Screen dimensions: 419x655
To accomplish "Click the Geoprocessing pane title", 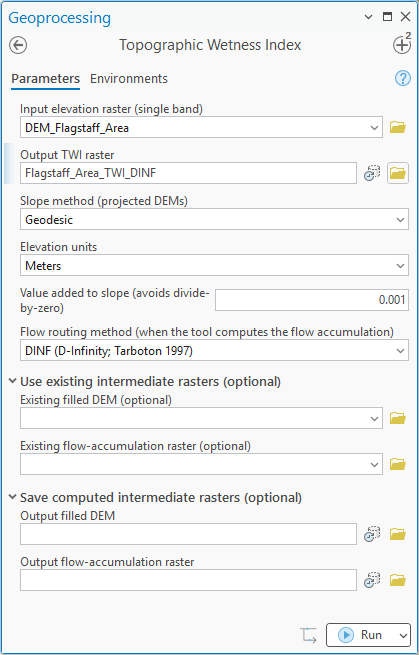I will pyautogui.click(x=60, y=18).
